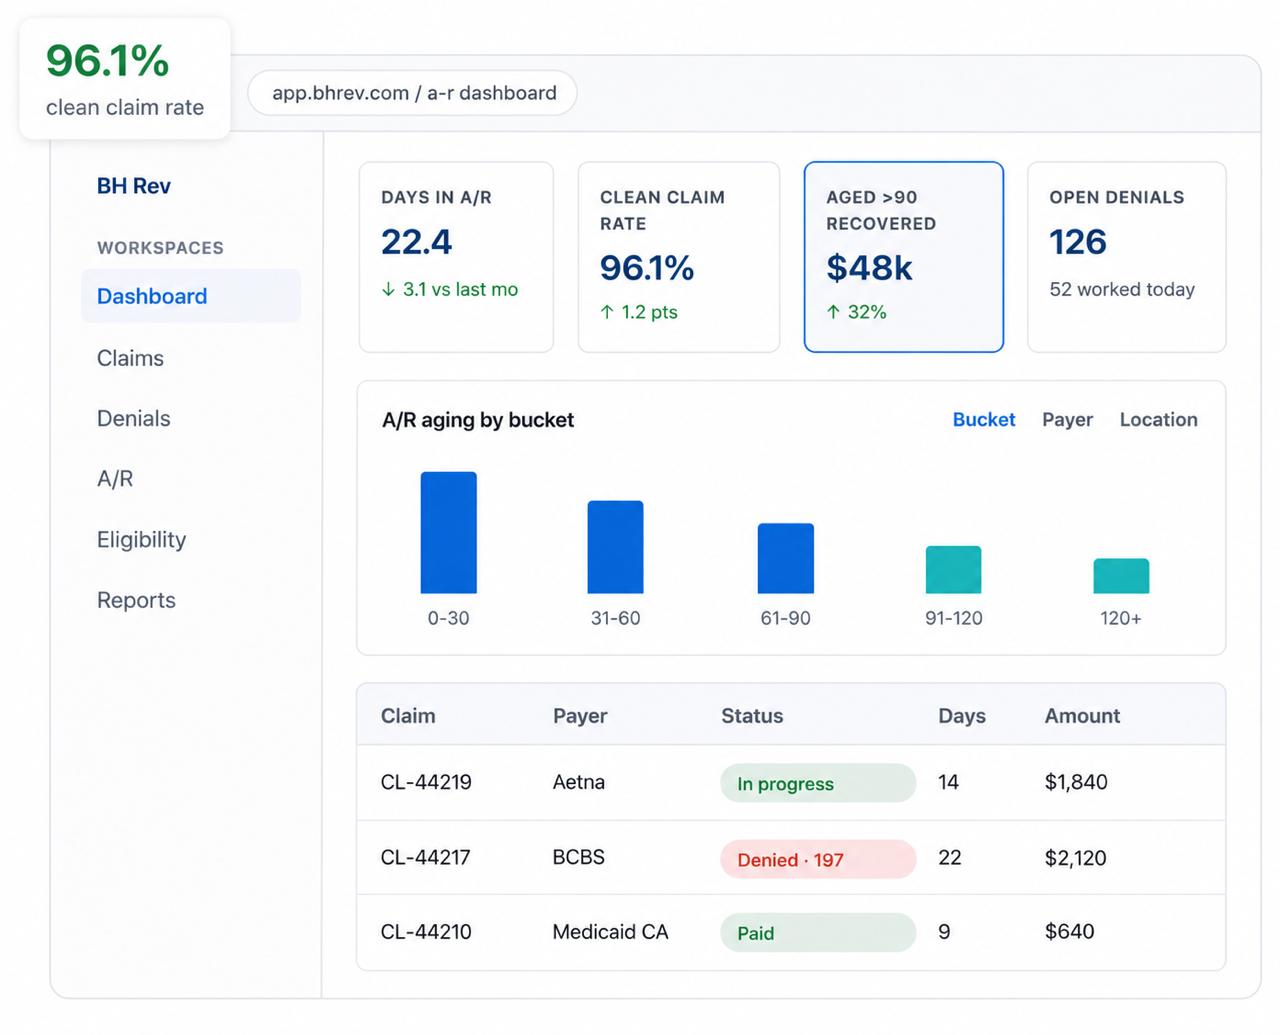Click the 0-30 aging bar

tap(449, 533)
